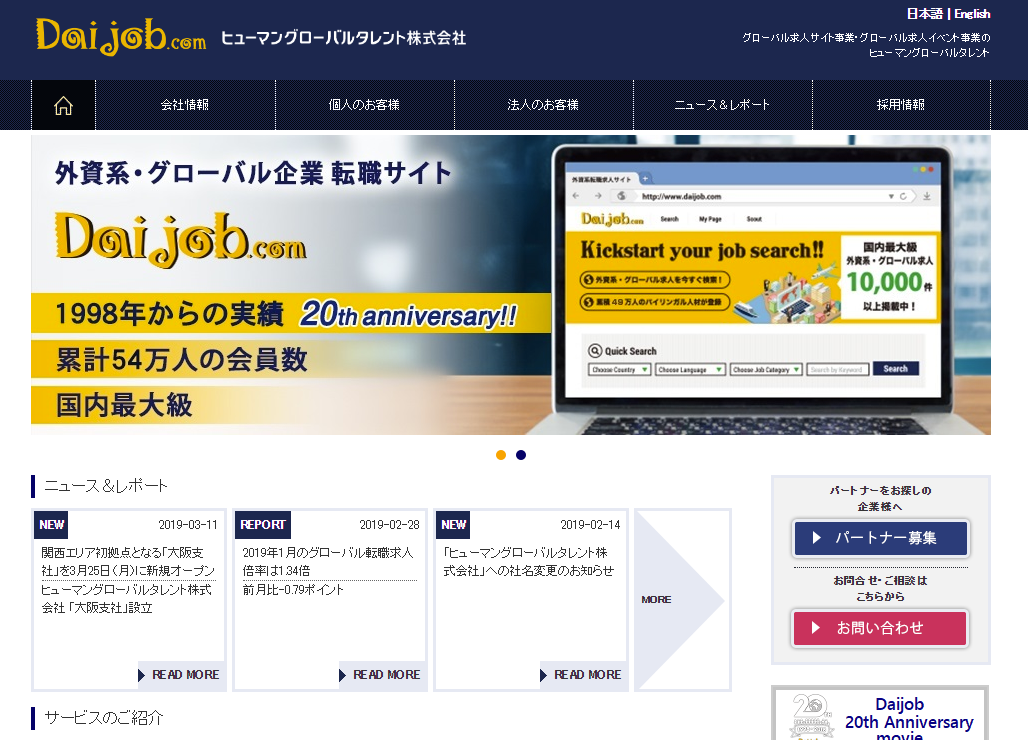
Task: Click the date 2019-03-11
Action: click(x=188, y=525)
